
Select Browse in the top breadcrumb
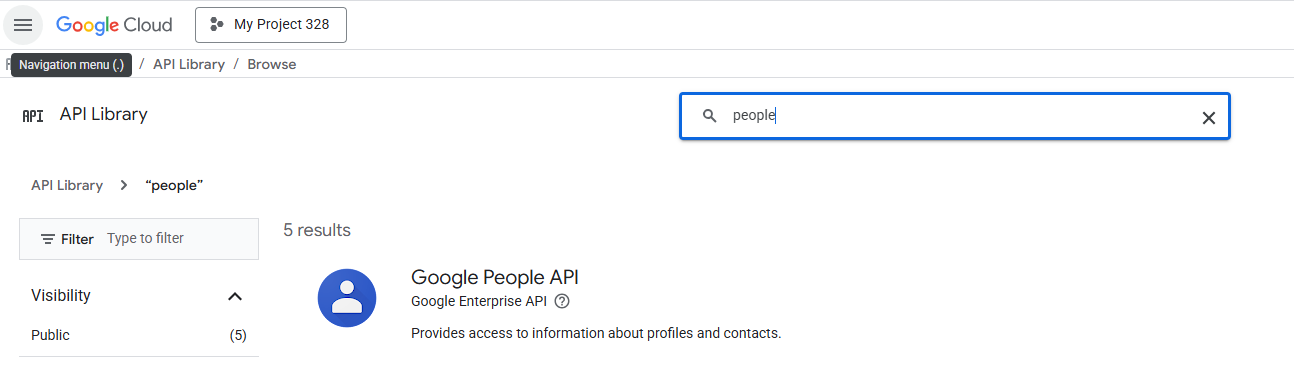(x=272, y=64)
